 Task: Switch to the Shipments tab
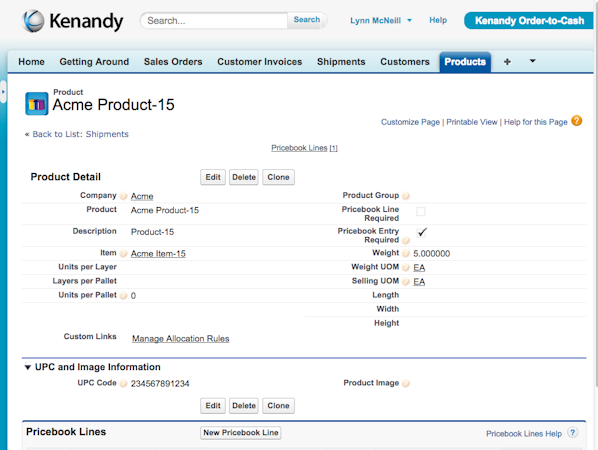pyautogui.click(x=341, y=61)
